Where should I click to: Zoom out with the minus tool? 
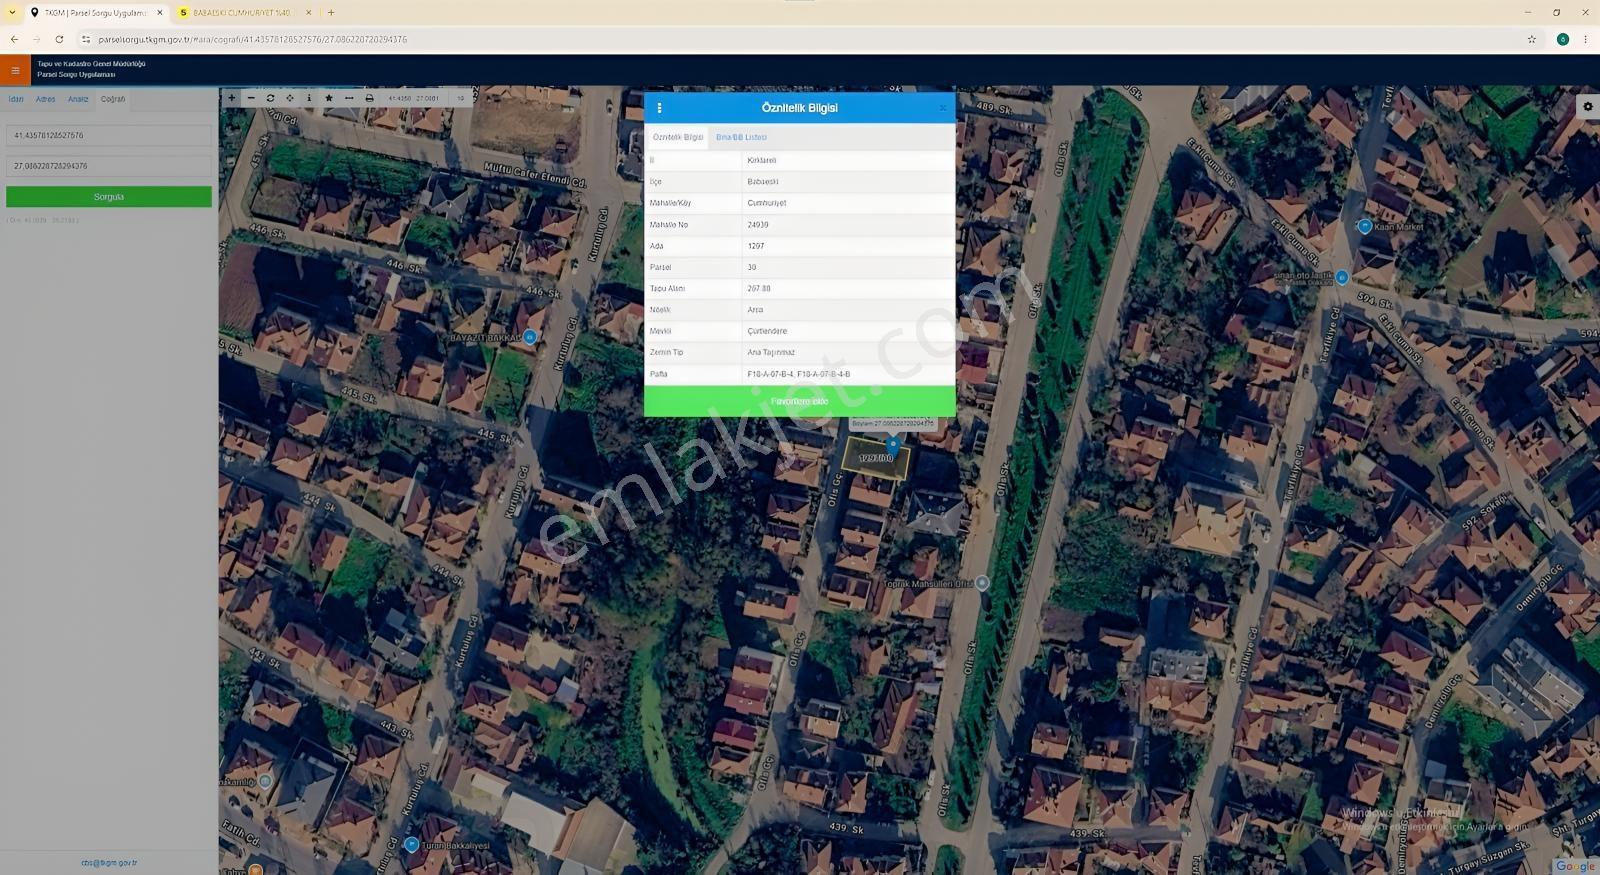pos(251,98)
